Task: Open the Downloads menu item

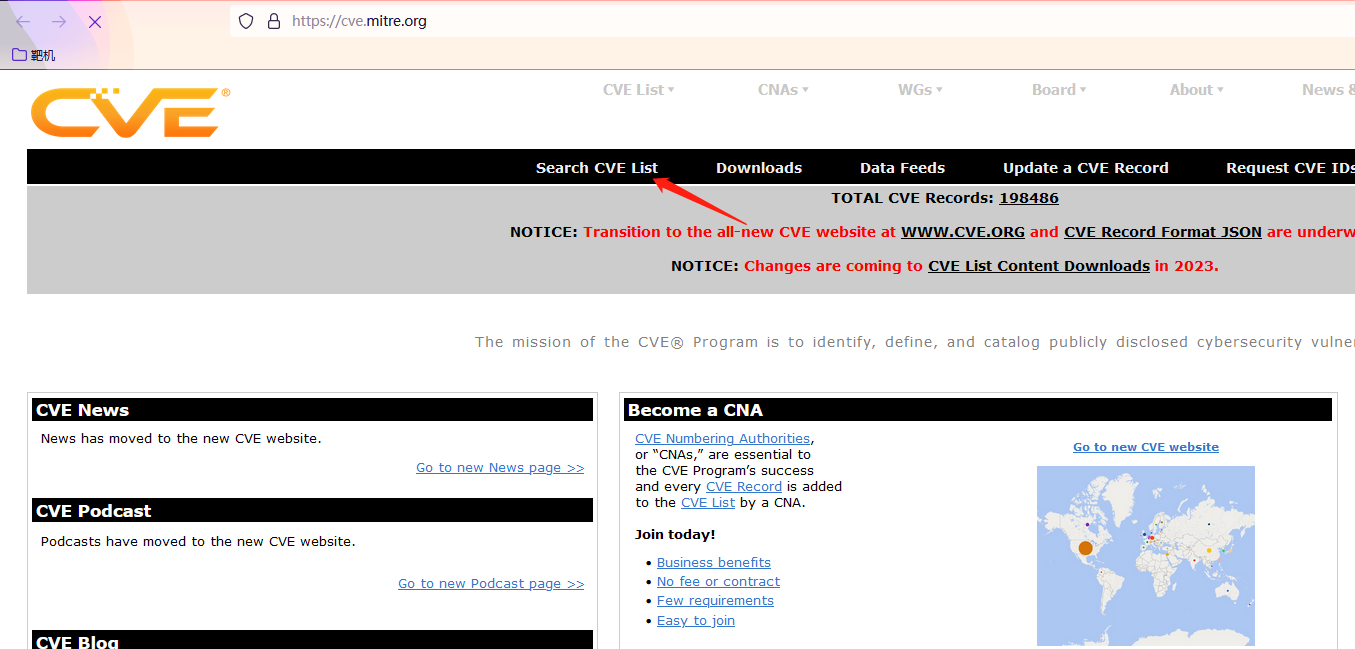Action: (x=759, y=168)
